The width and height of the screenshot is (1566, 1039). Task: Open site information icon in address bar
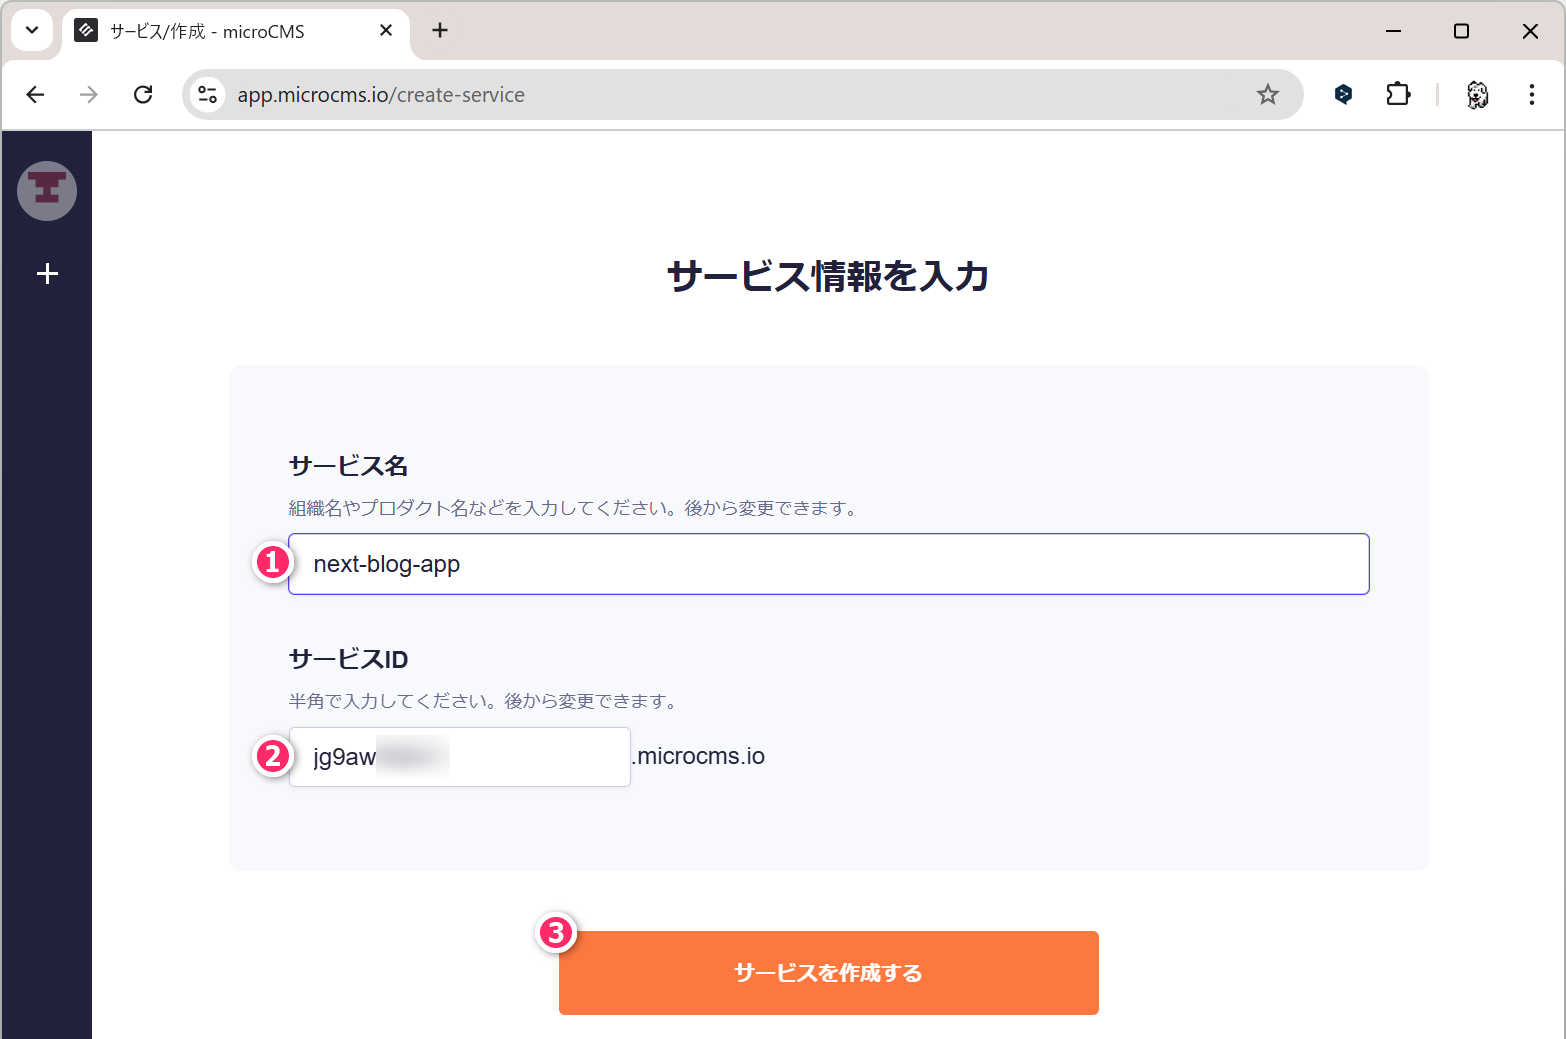pos(208,95)
